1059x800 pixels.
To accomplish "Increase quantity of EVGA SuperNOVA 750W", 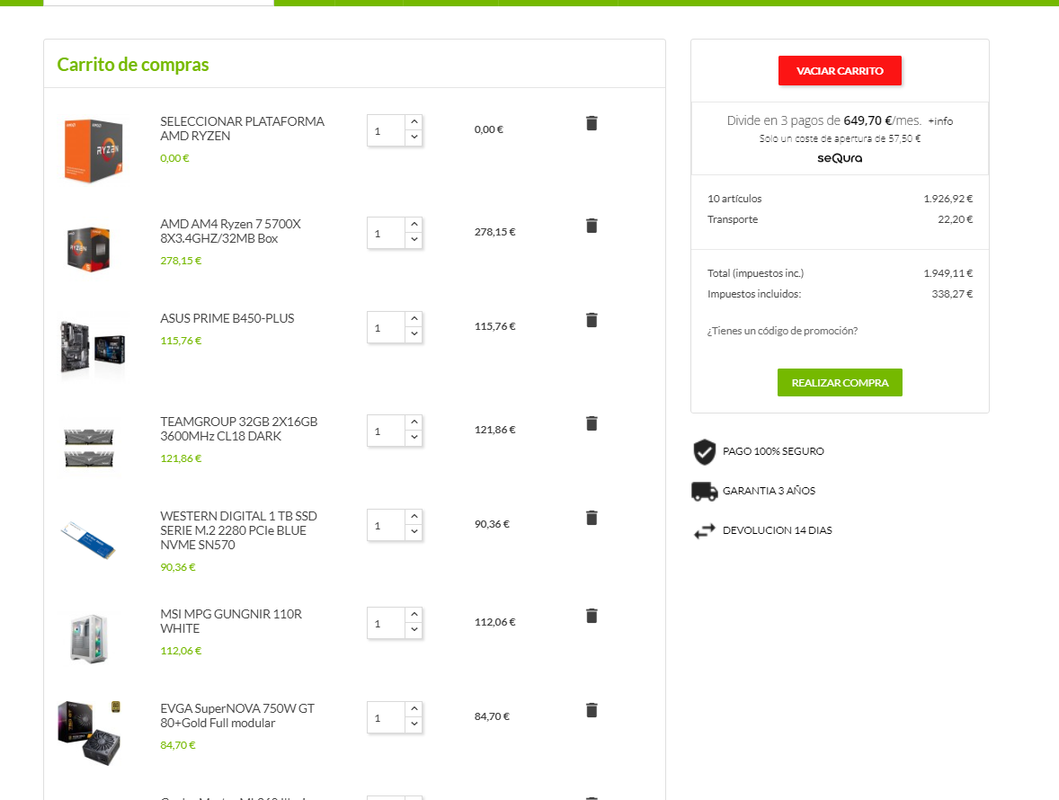I will coord(414,710).
